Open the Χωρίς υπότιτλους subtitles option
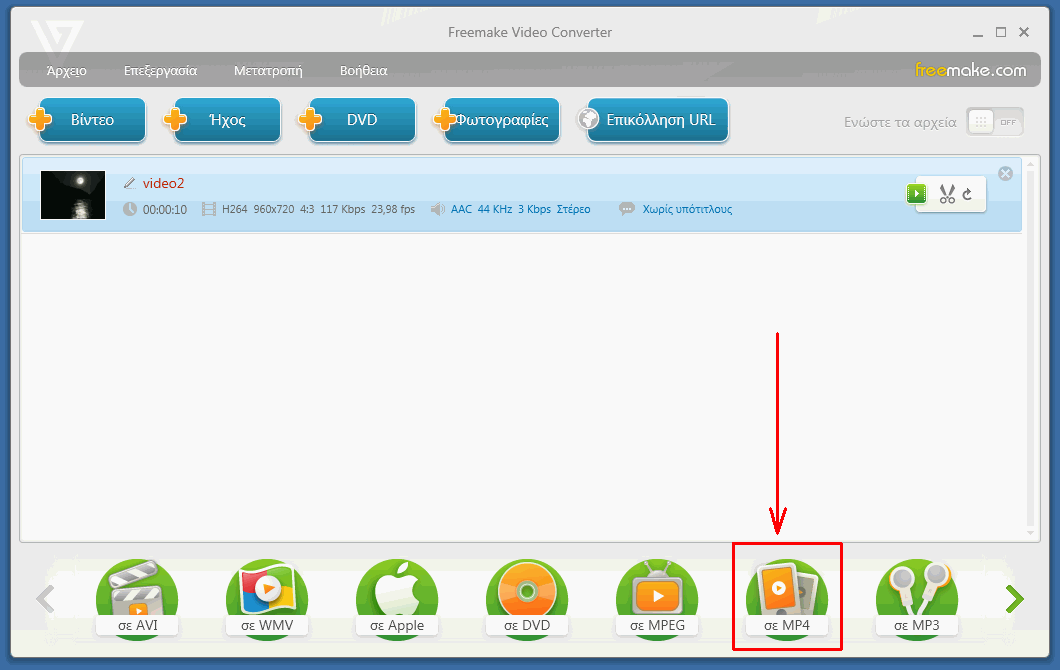The width and height of the screenshot is (1060, 670). 687,209
